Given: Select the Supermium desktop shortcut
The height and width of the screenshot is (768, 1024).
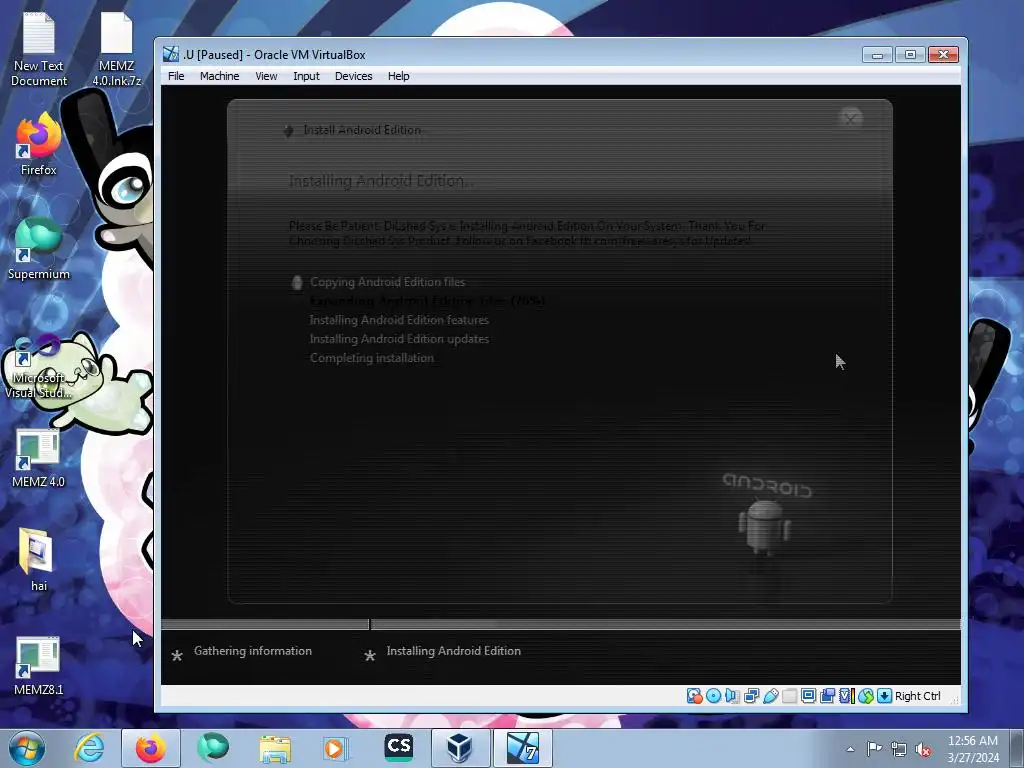Looking at the screenshot, I should coord(39,249).
